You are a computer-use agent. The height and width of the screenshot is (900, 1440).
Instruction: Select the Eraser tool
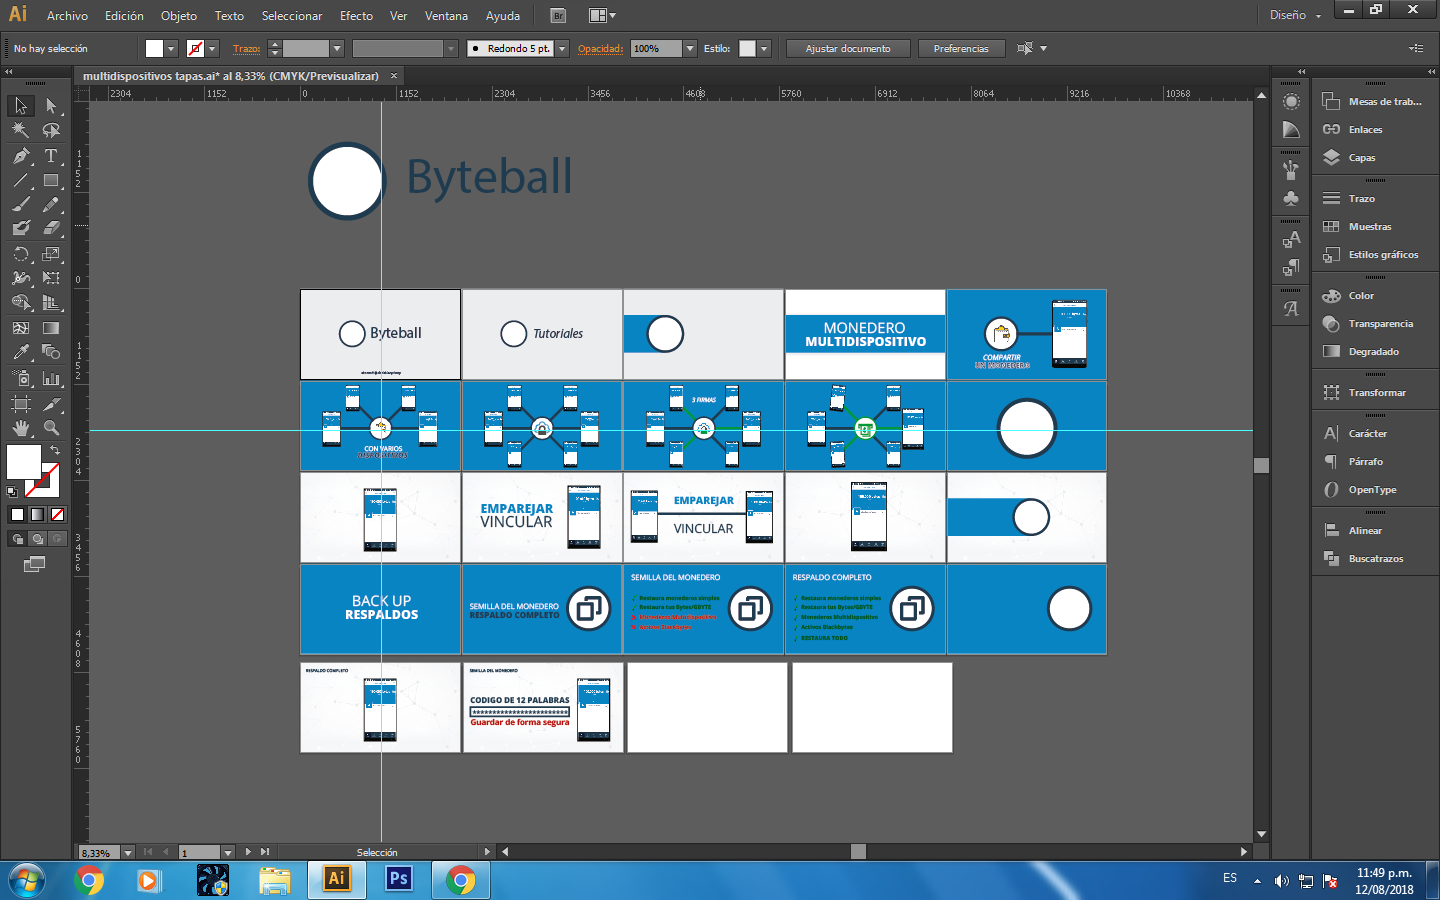(51, 228)
